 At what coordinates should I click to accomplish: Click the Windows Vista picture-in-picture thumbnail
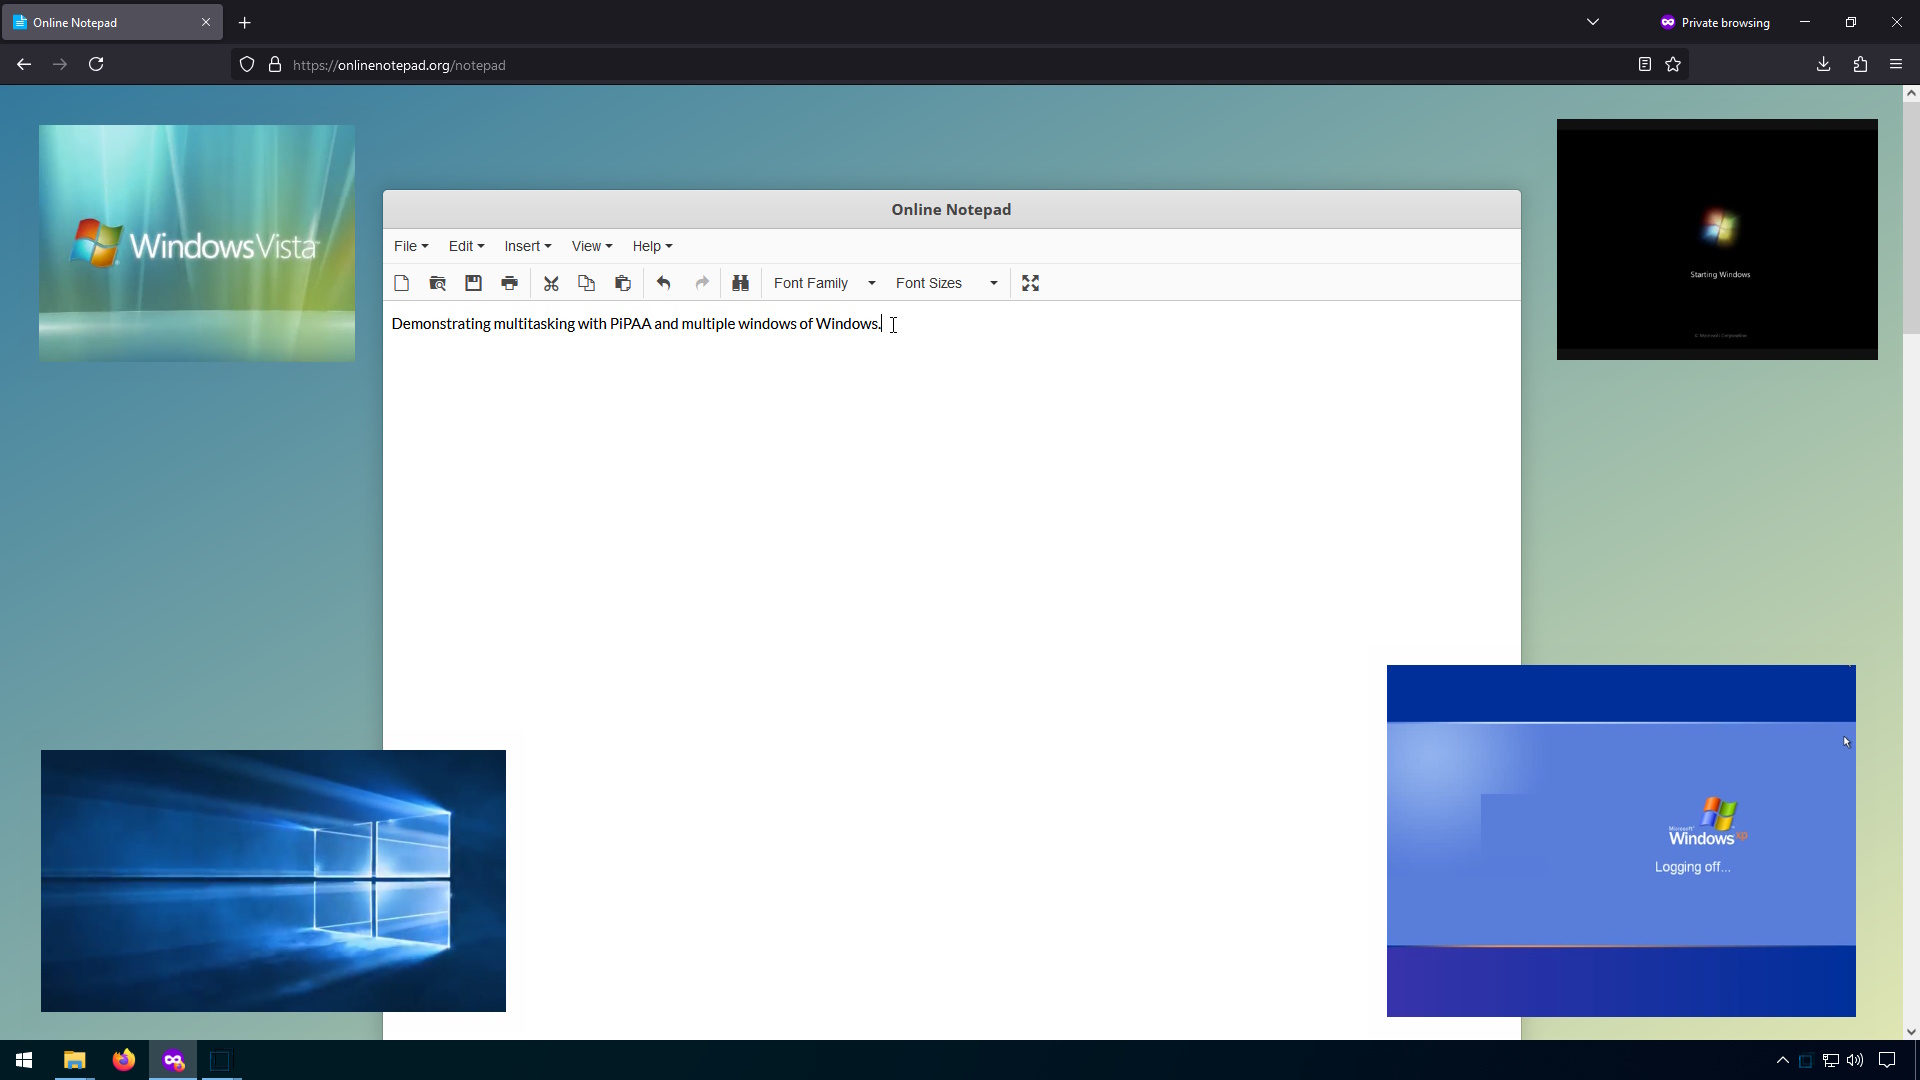[x=197, y=243]
